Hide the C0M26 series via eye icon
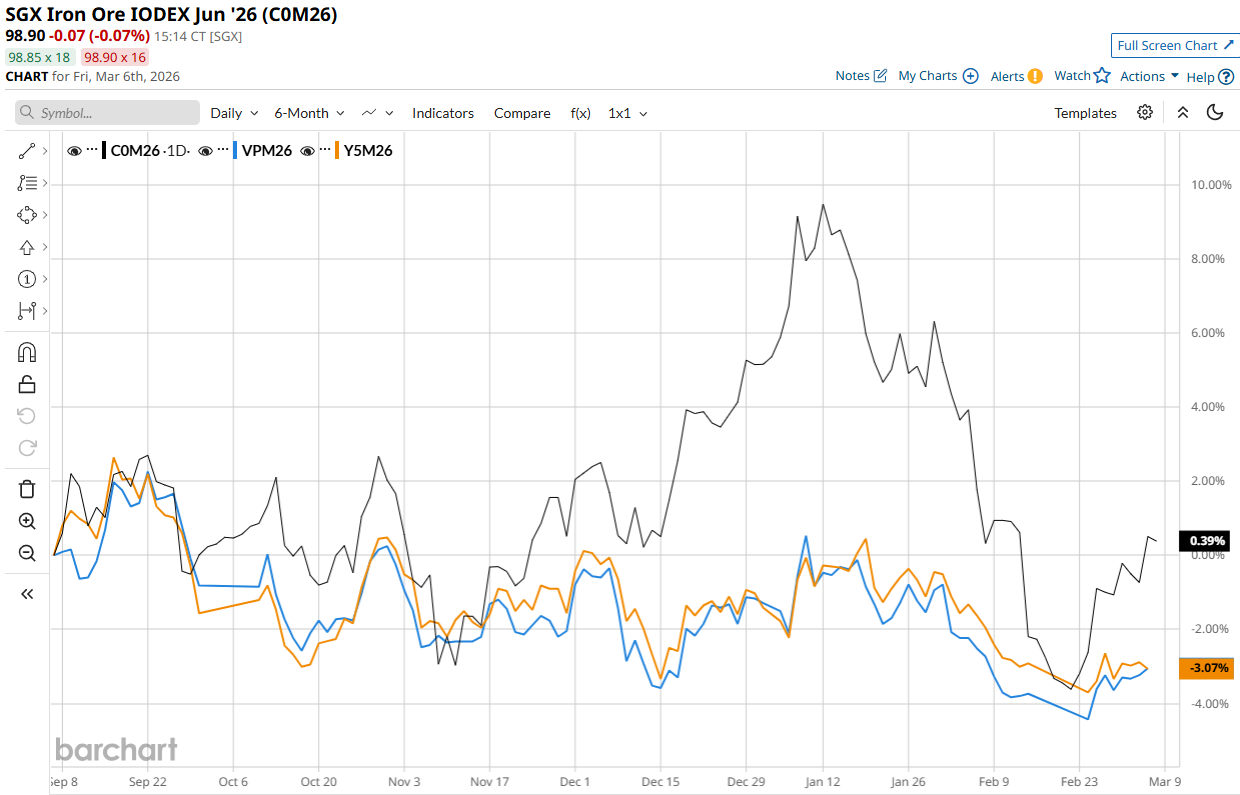 click(x=74, y=151)
